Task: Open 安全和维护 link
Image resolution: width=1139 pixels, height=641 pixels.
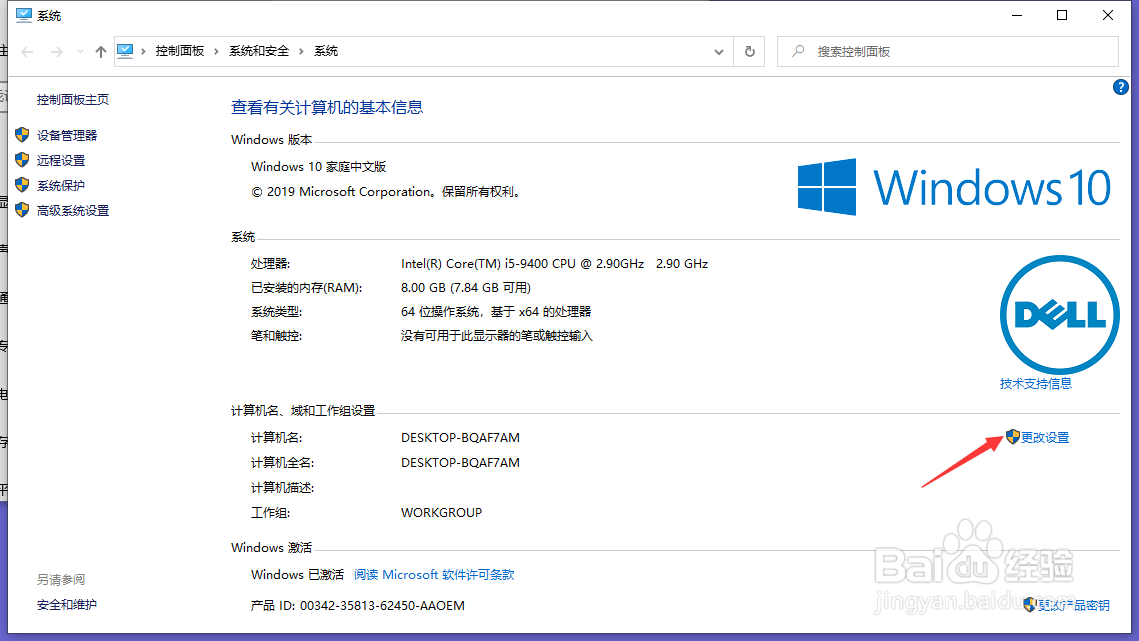Action: click(x=67, y=605)
